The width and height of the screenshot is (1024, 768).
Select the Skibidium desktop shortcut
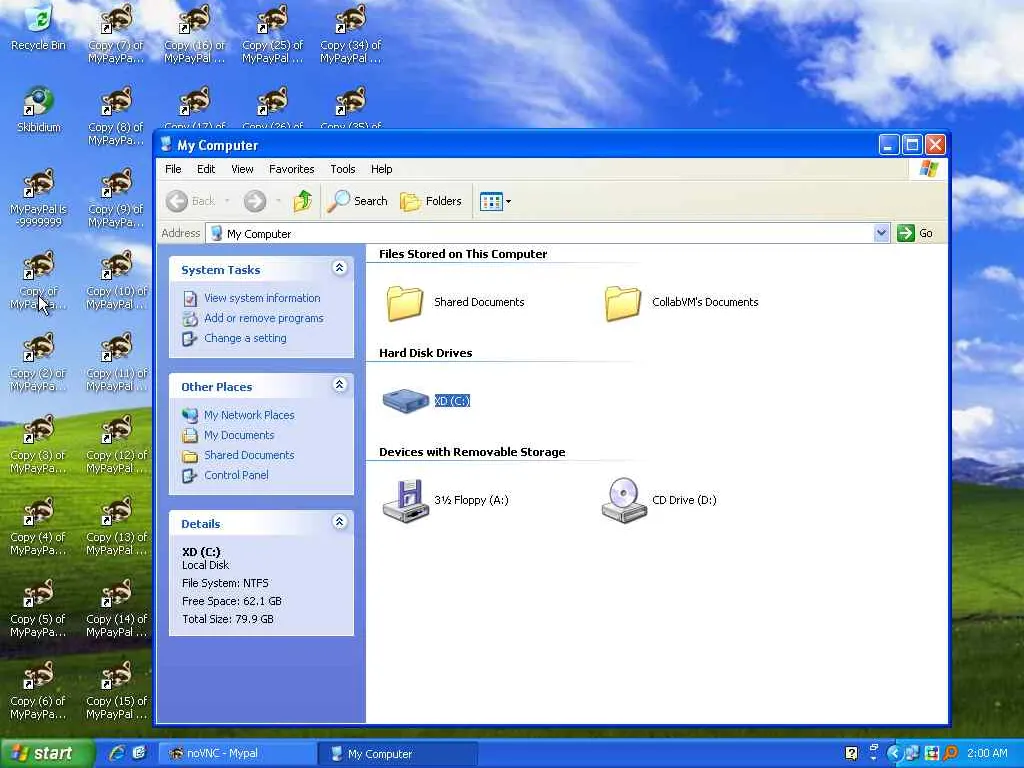[x=39, y=110]
